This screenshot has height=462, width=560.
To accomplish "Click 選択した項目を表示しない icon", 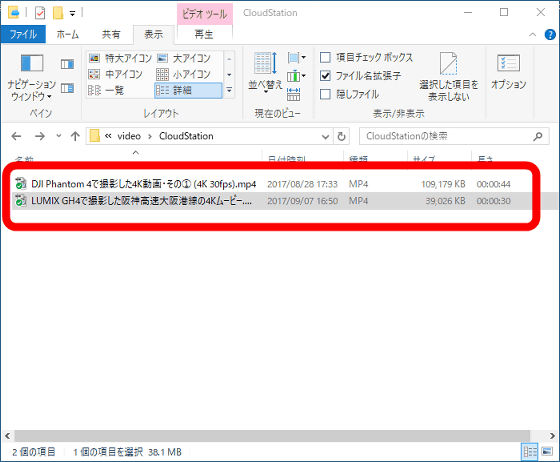I will (x=449, y=77).
